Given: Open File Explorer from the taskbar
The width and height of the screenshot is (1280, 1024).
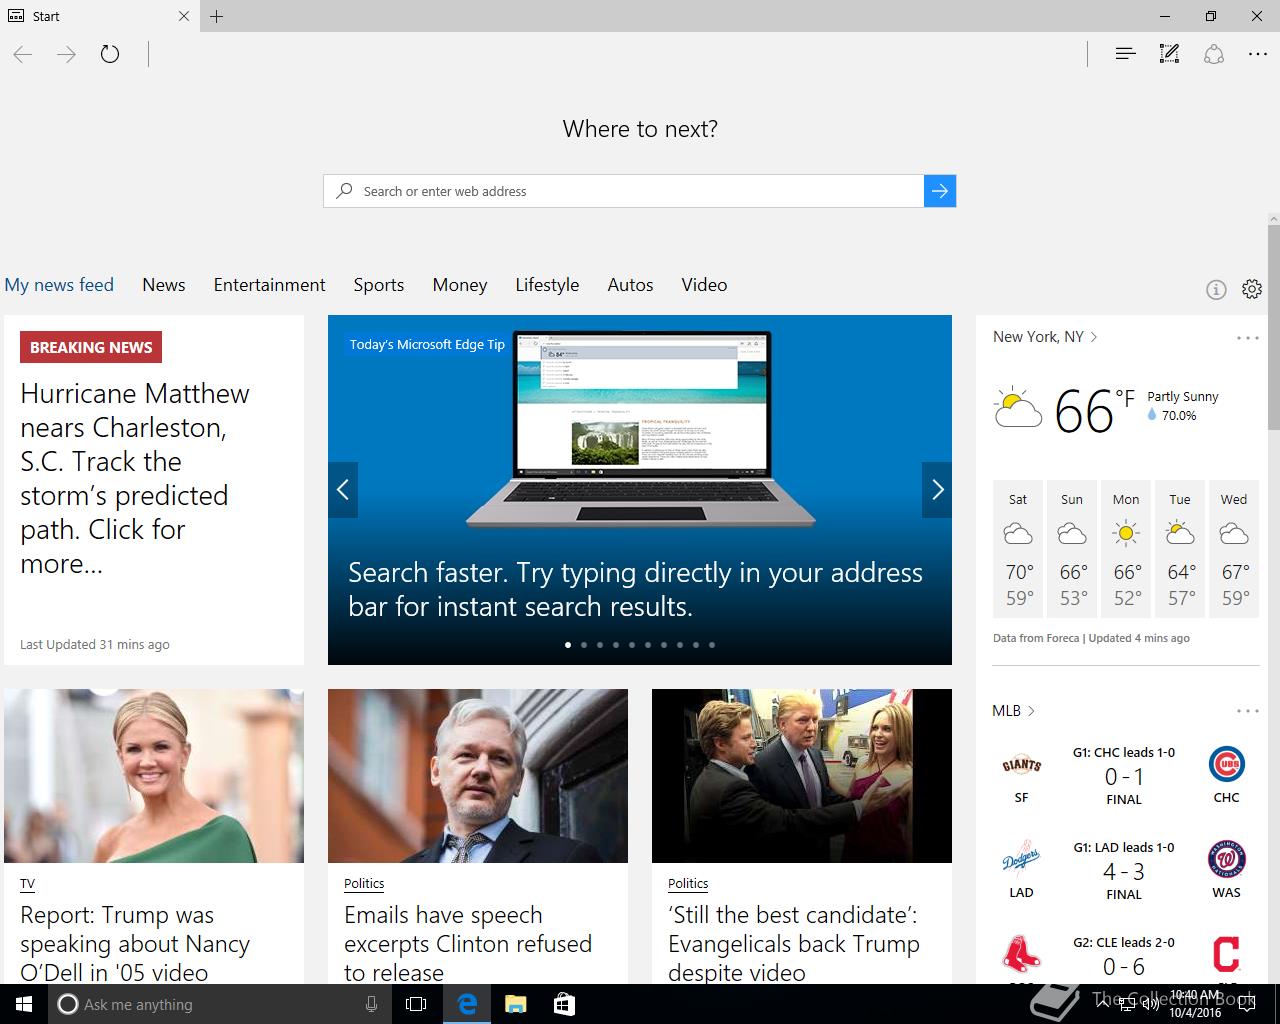Looking at the screenshot, I should click(x=515, y=1004).
